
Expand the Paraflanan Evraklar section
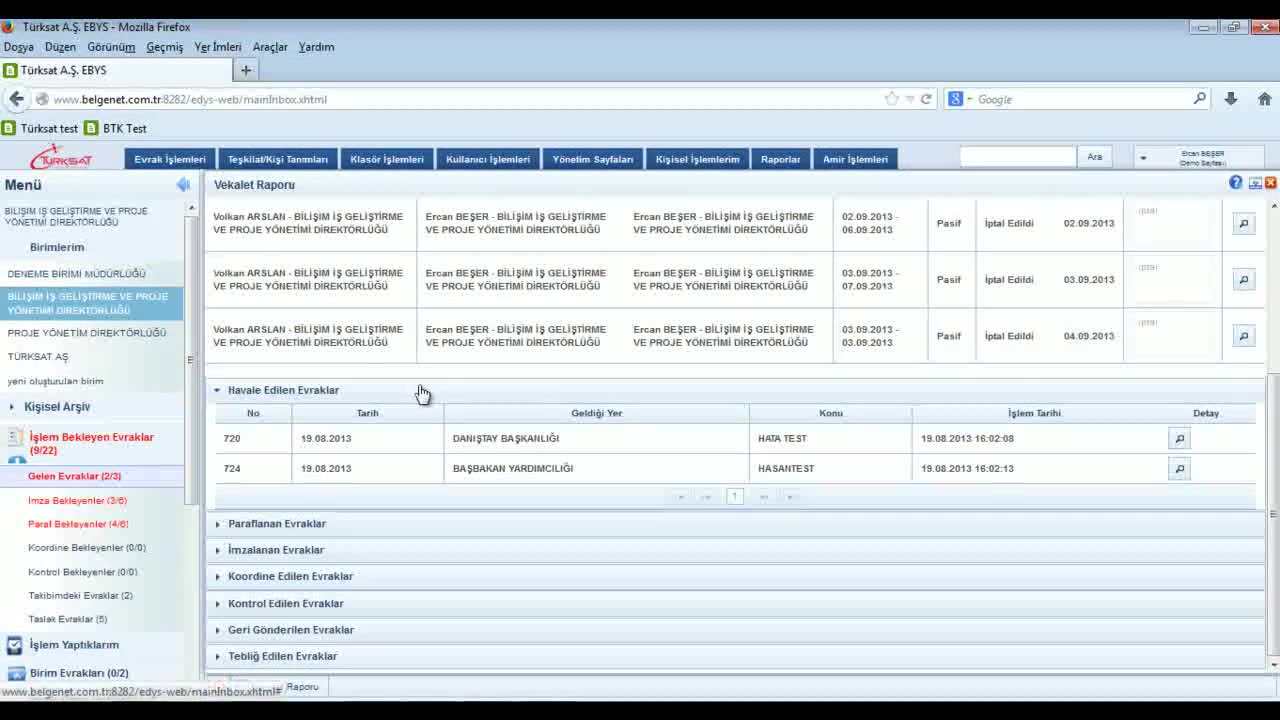(x=276, y=524)
